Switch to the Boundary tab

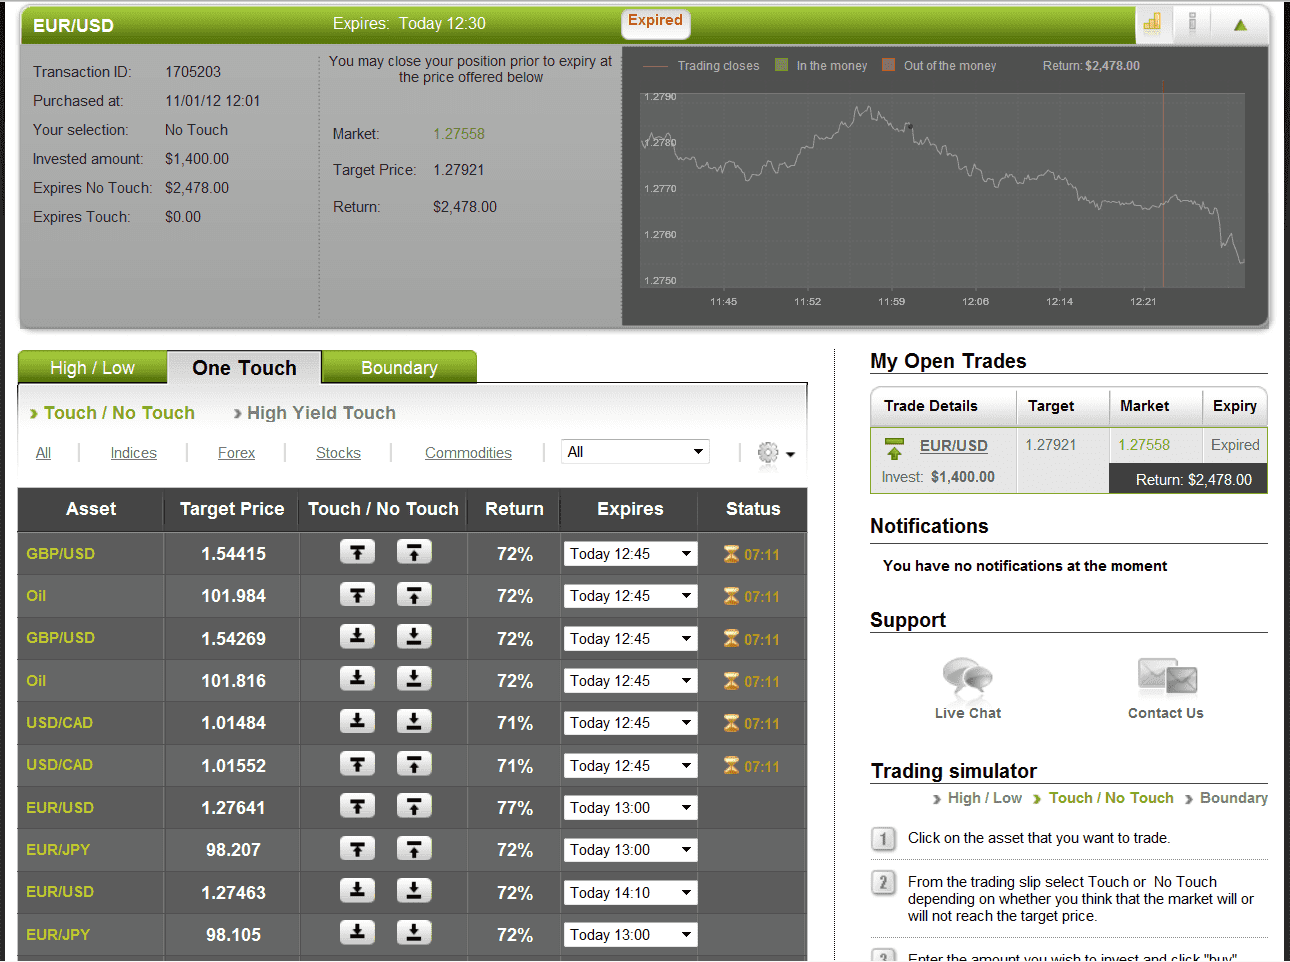coord(399,367)
